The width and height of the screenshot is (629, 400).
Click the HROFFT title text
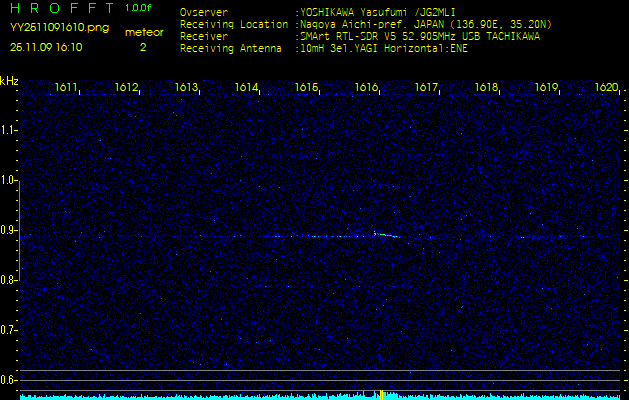59,8
